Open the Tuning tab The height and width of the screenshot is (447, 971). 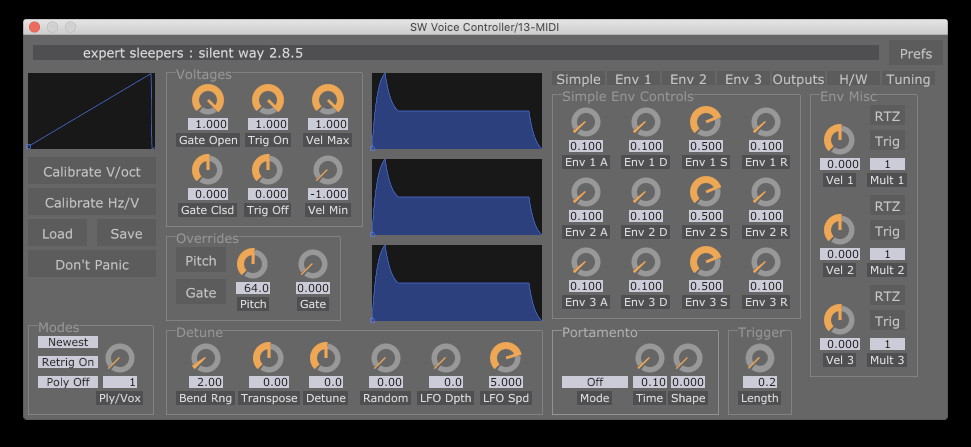(x=908, y=79)
